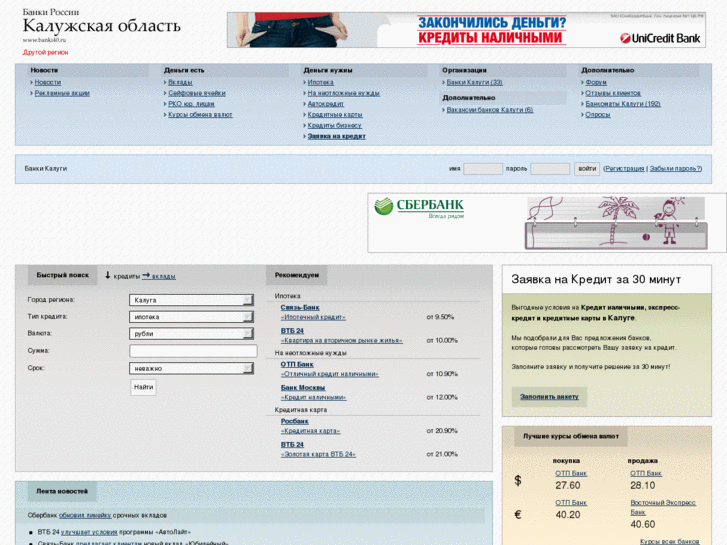Open Новости in the navigation menu

[48, 82]
